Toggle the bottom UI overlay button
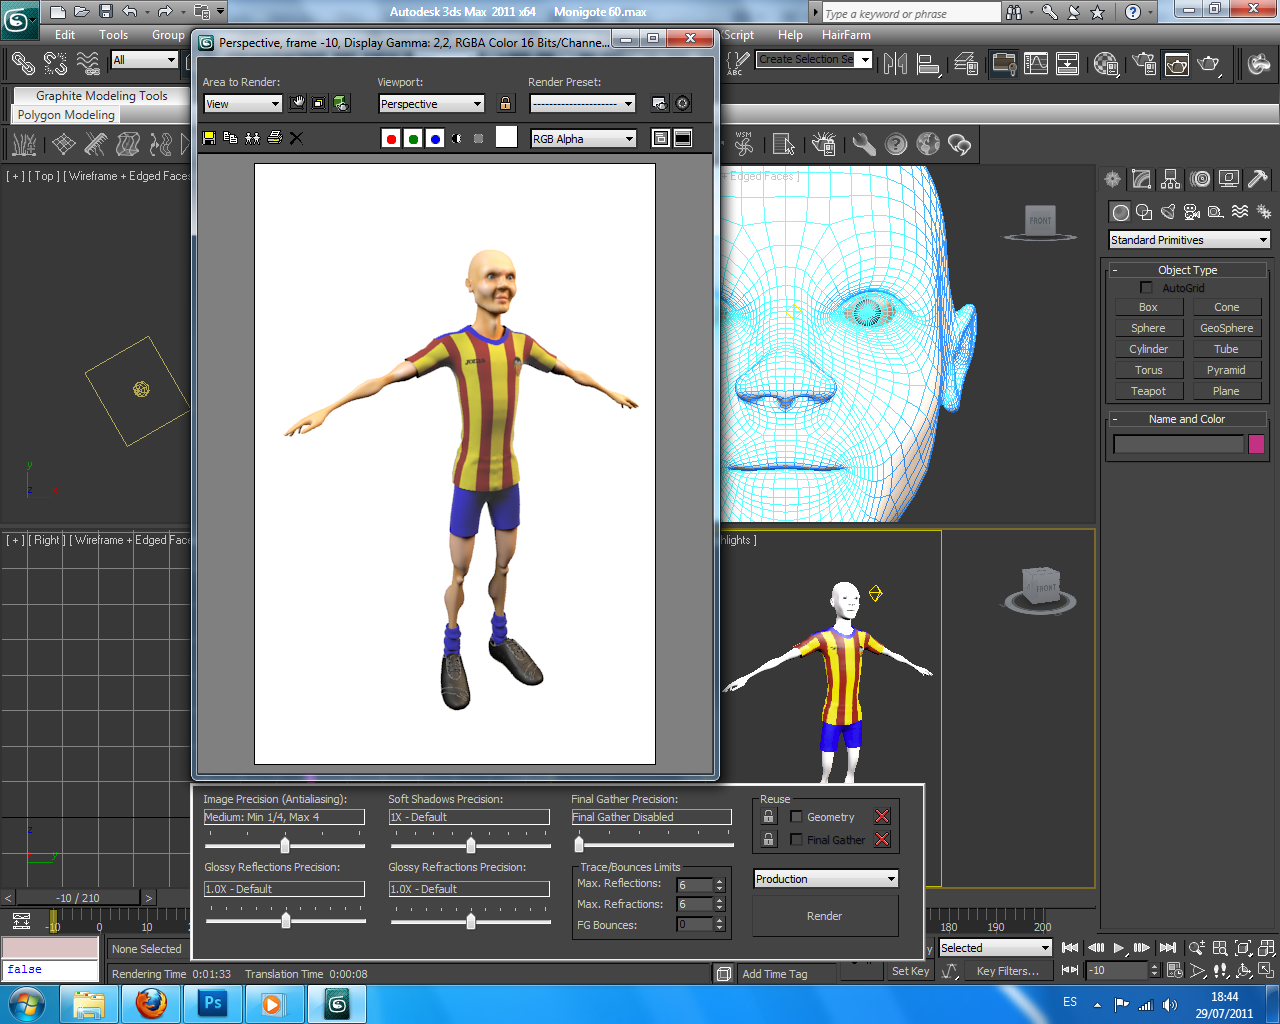1280x1024 pixels. pyautogui.click(x=683, y=138)
